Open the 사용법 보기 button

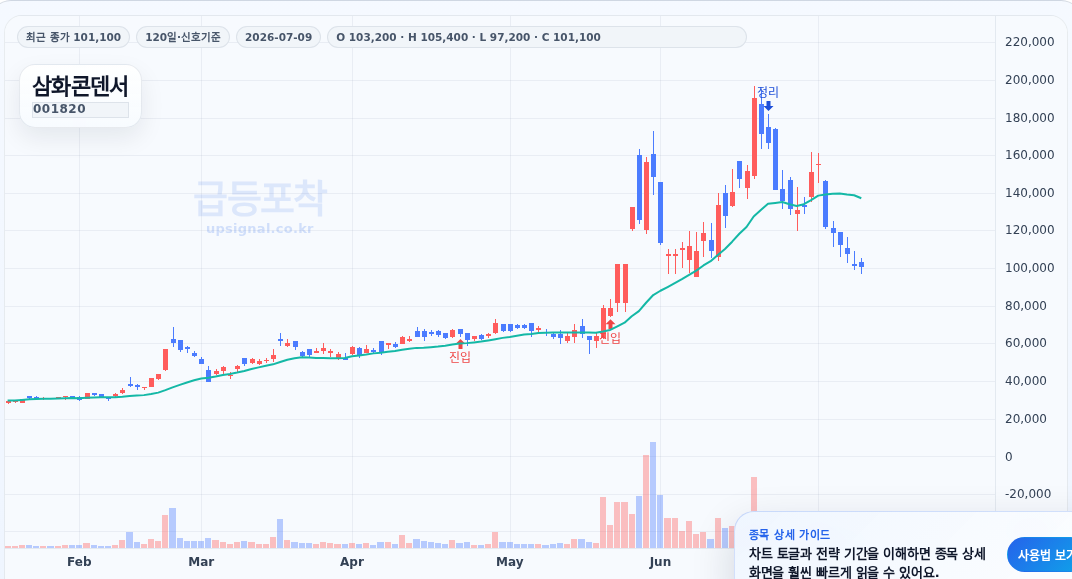[x=1041, y=555]
